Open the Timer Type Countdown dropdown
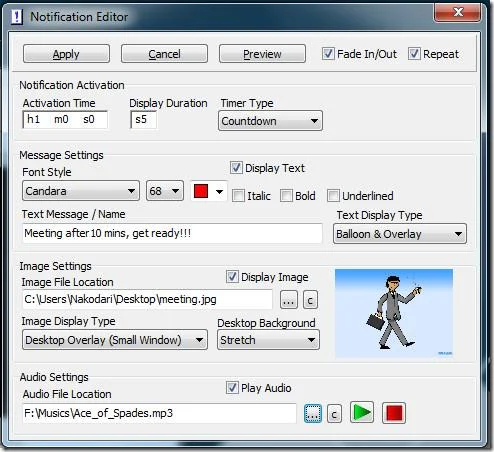 pos(270,121)
